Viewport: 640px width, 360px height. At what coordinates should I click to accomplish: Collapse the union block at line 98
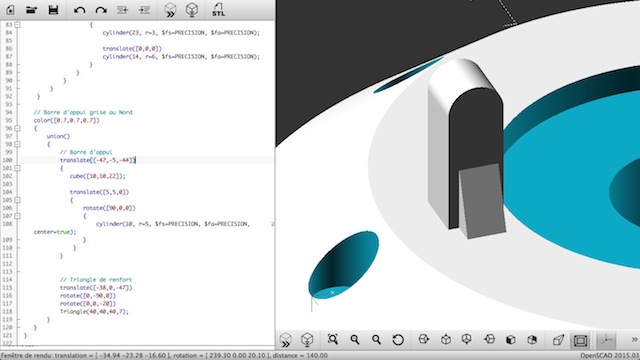point(17,144)
